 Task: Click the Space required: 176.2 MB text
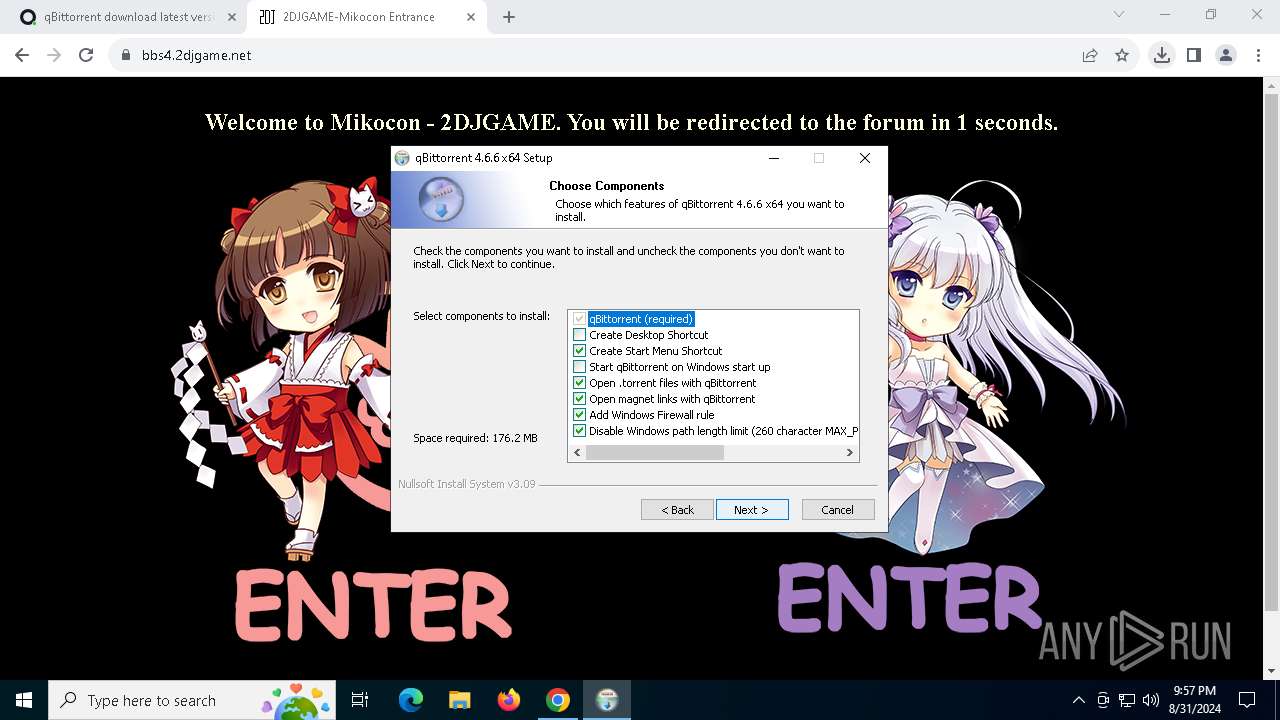[x=475, y=438]
